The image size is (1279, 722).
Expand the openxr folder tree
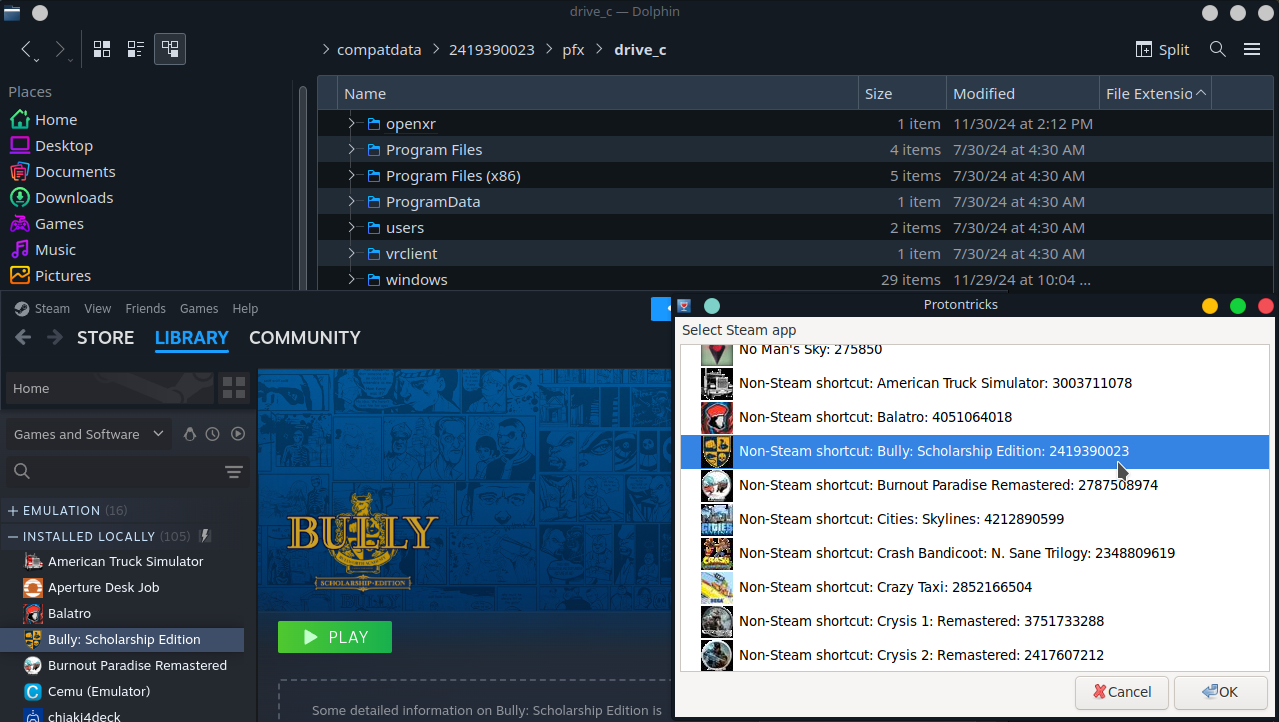click(351, 123)
